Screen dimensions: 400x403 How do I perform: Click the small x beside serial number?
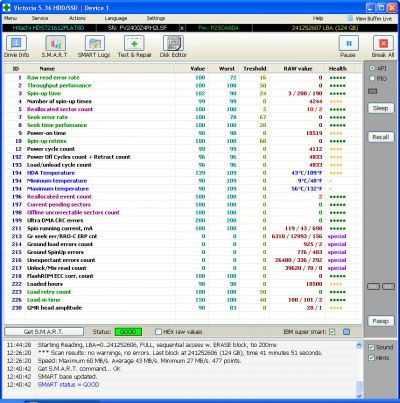pos(182,28)
